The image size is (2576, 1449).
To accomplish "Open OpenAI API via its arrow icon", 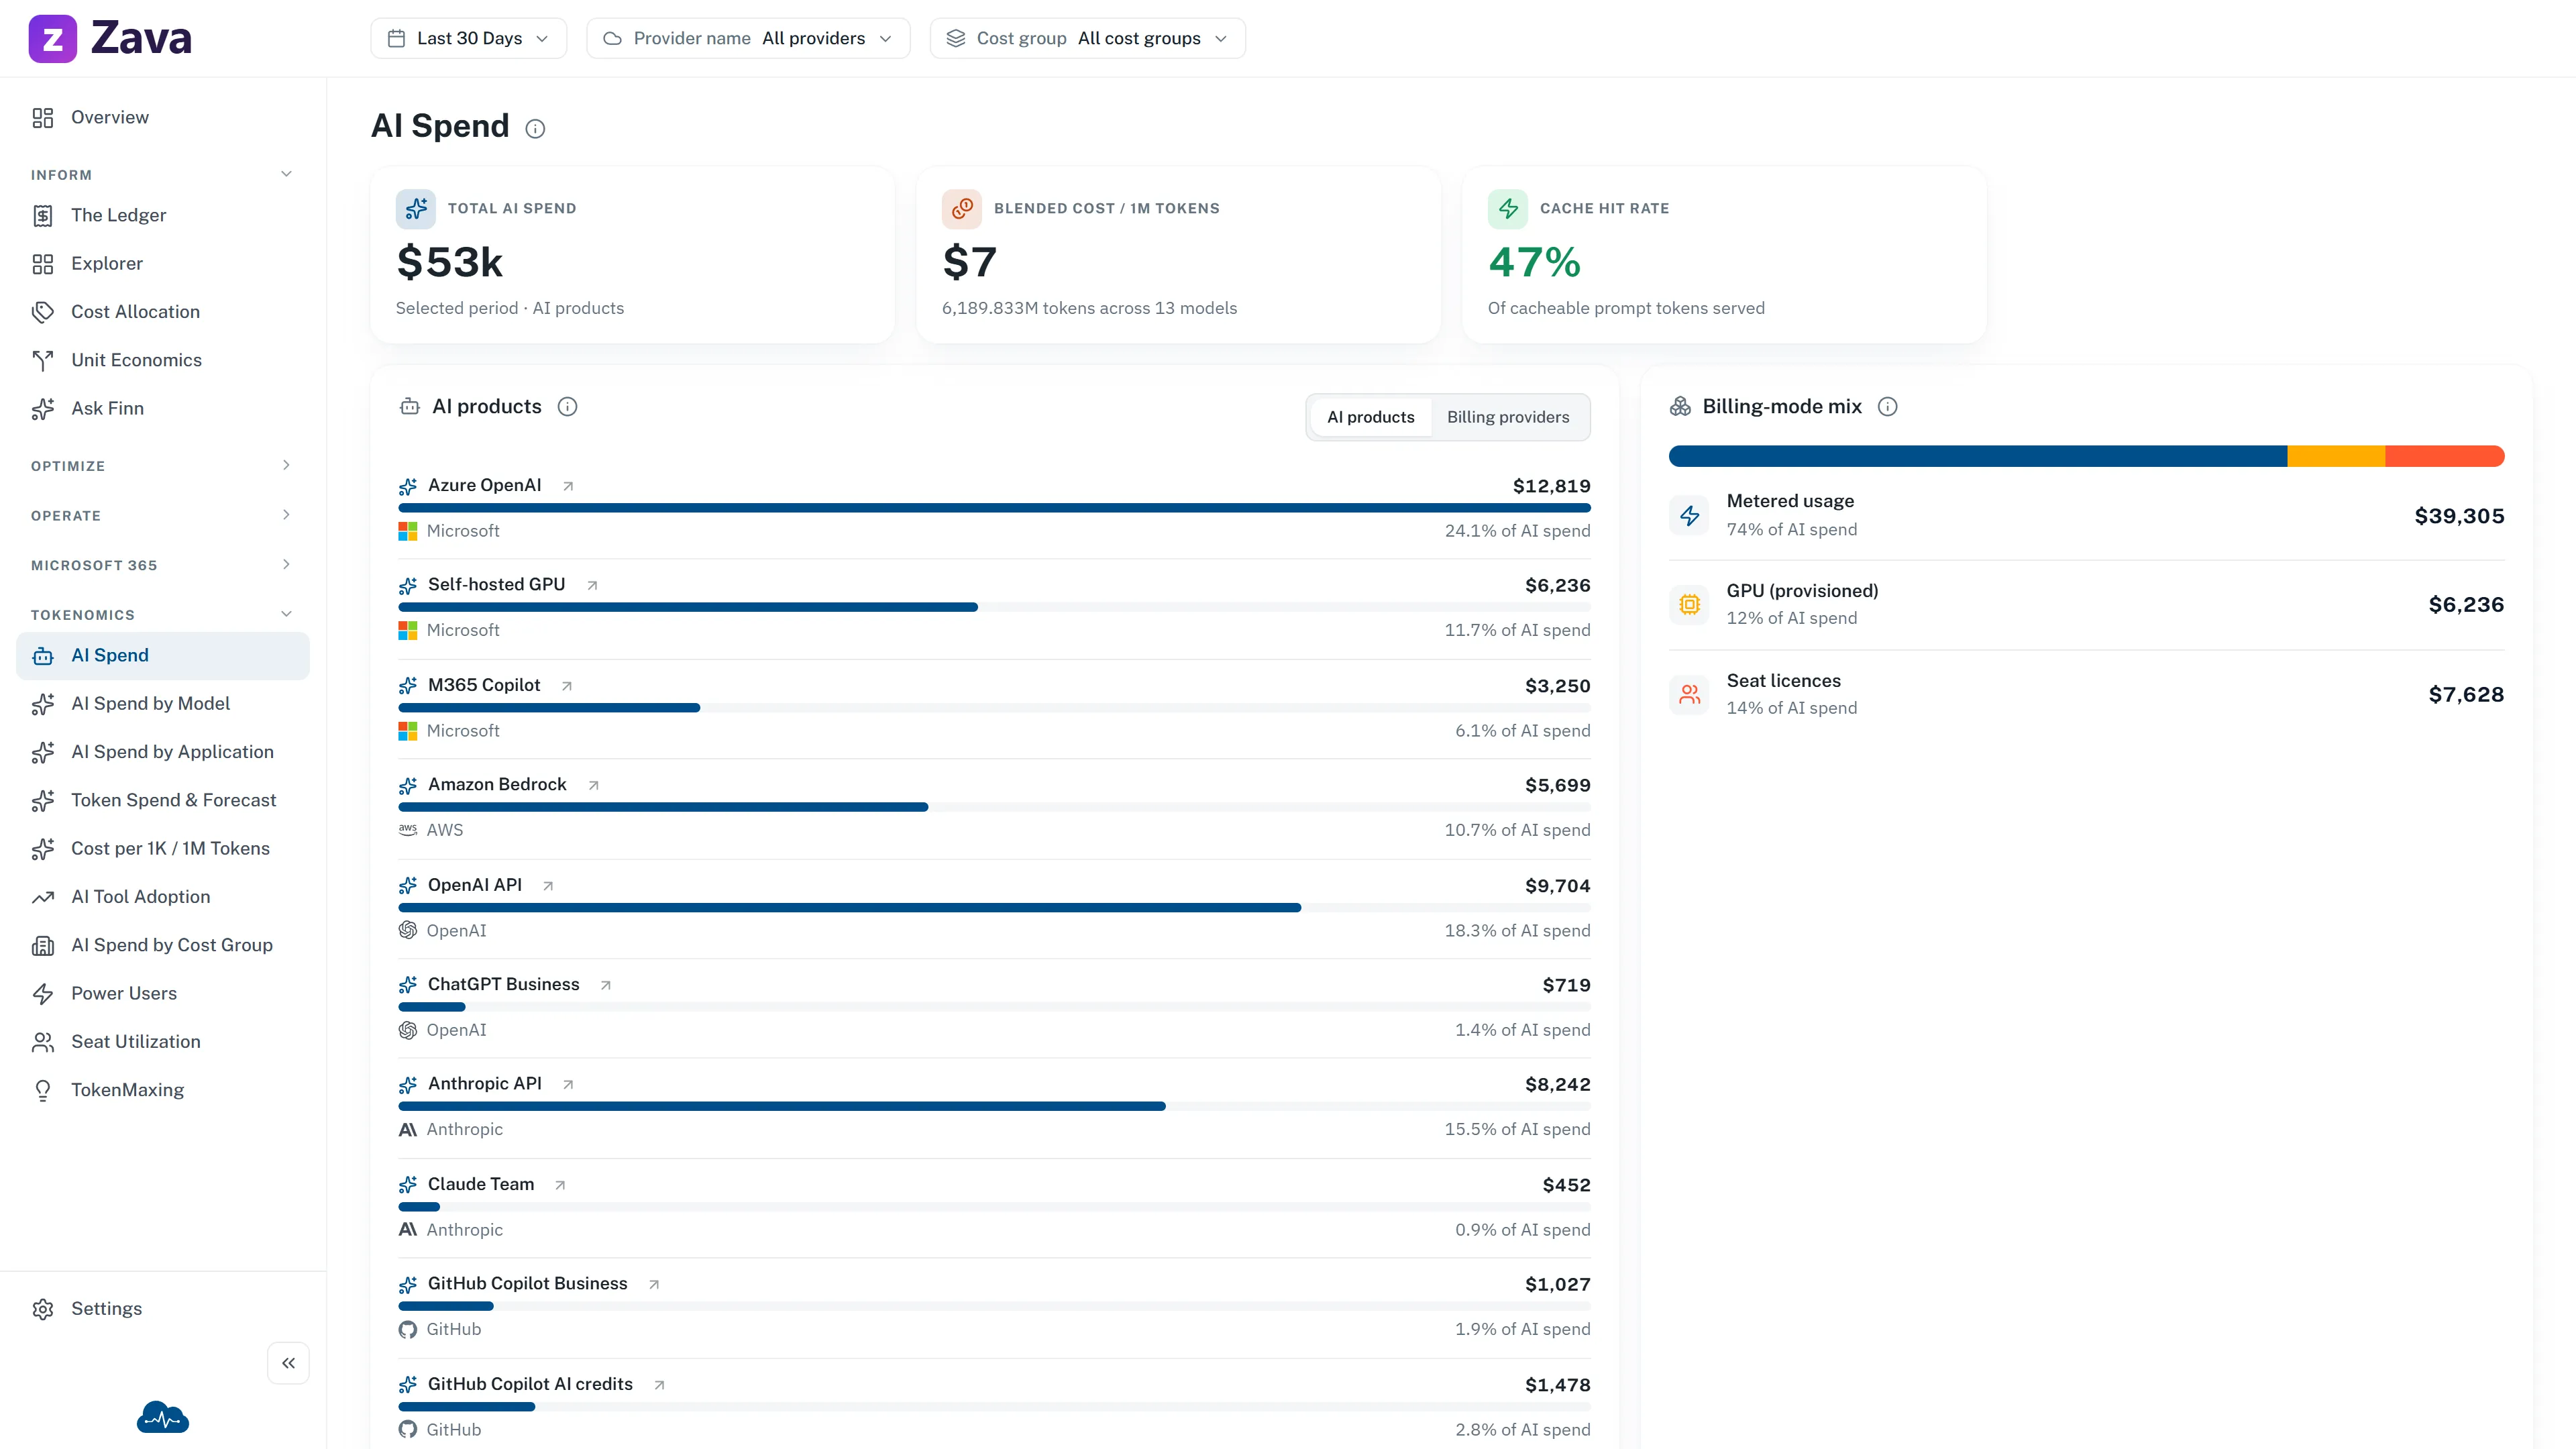I will point(548,886).
